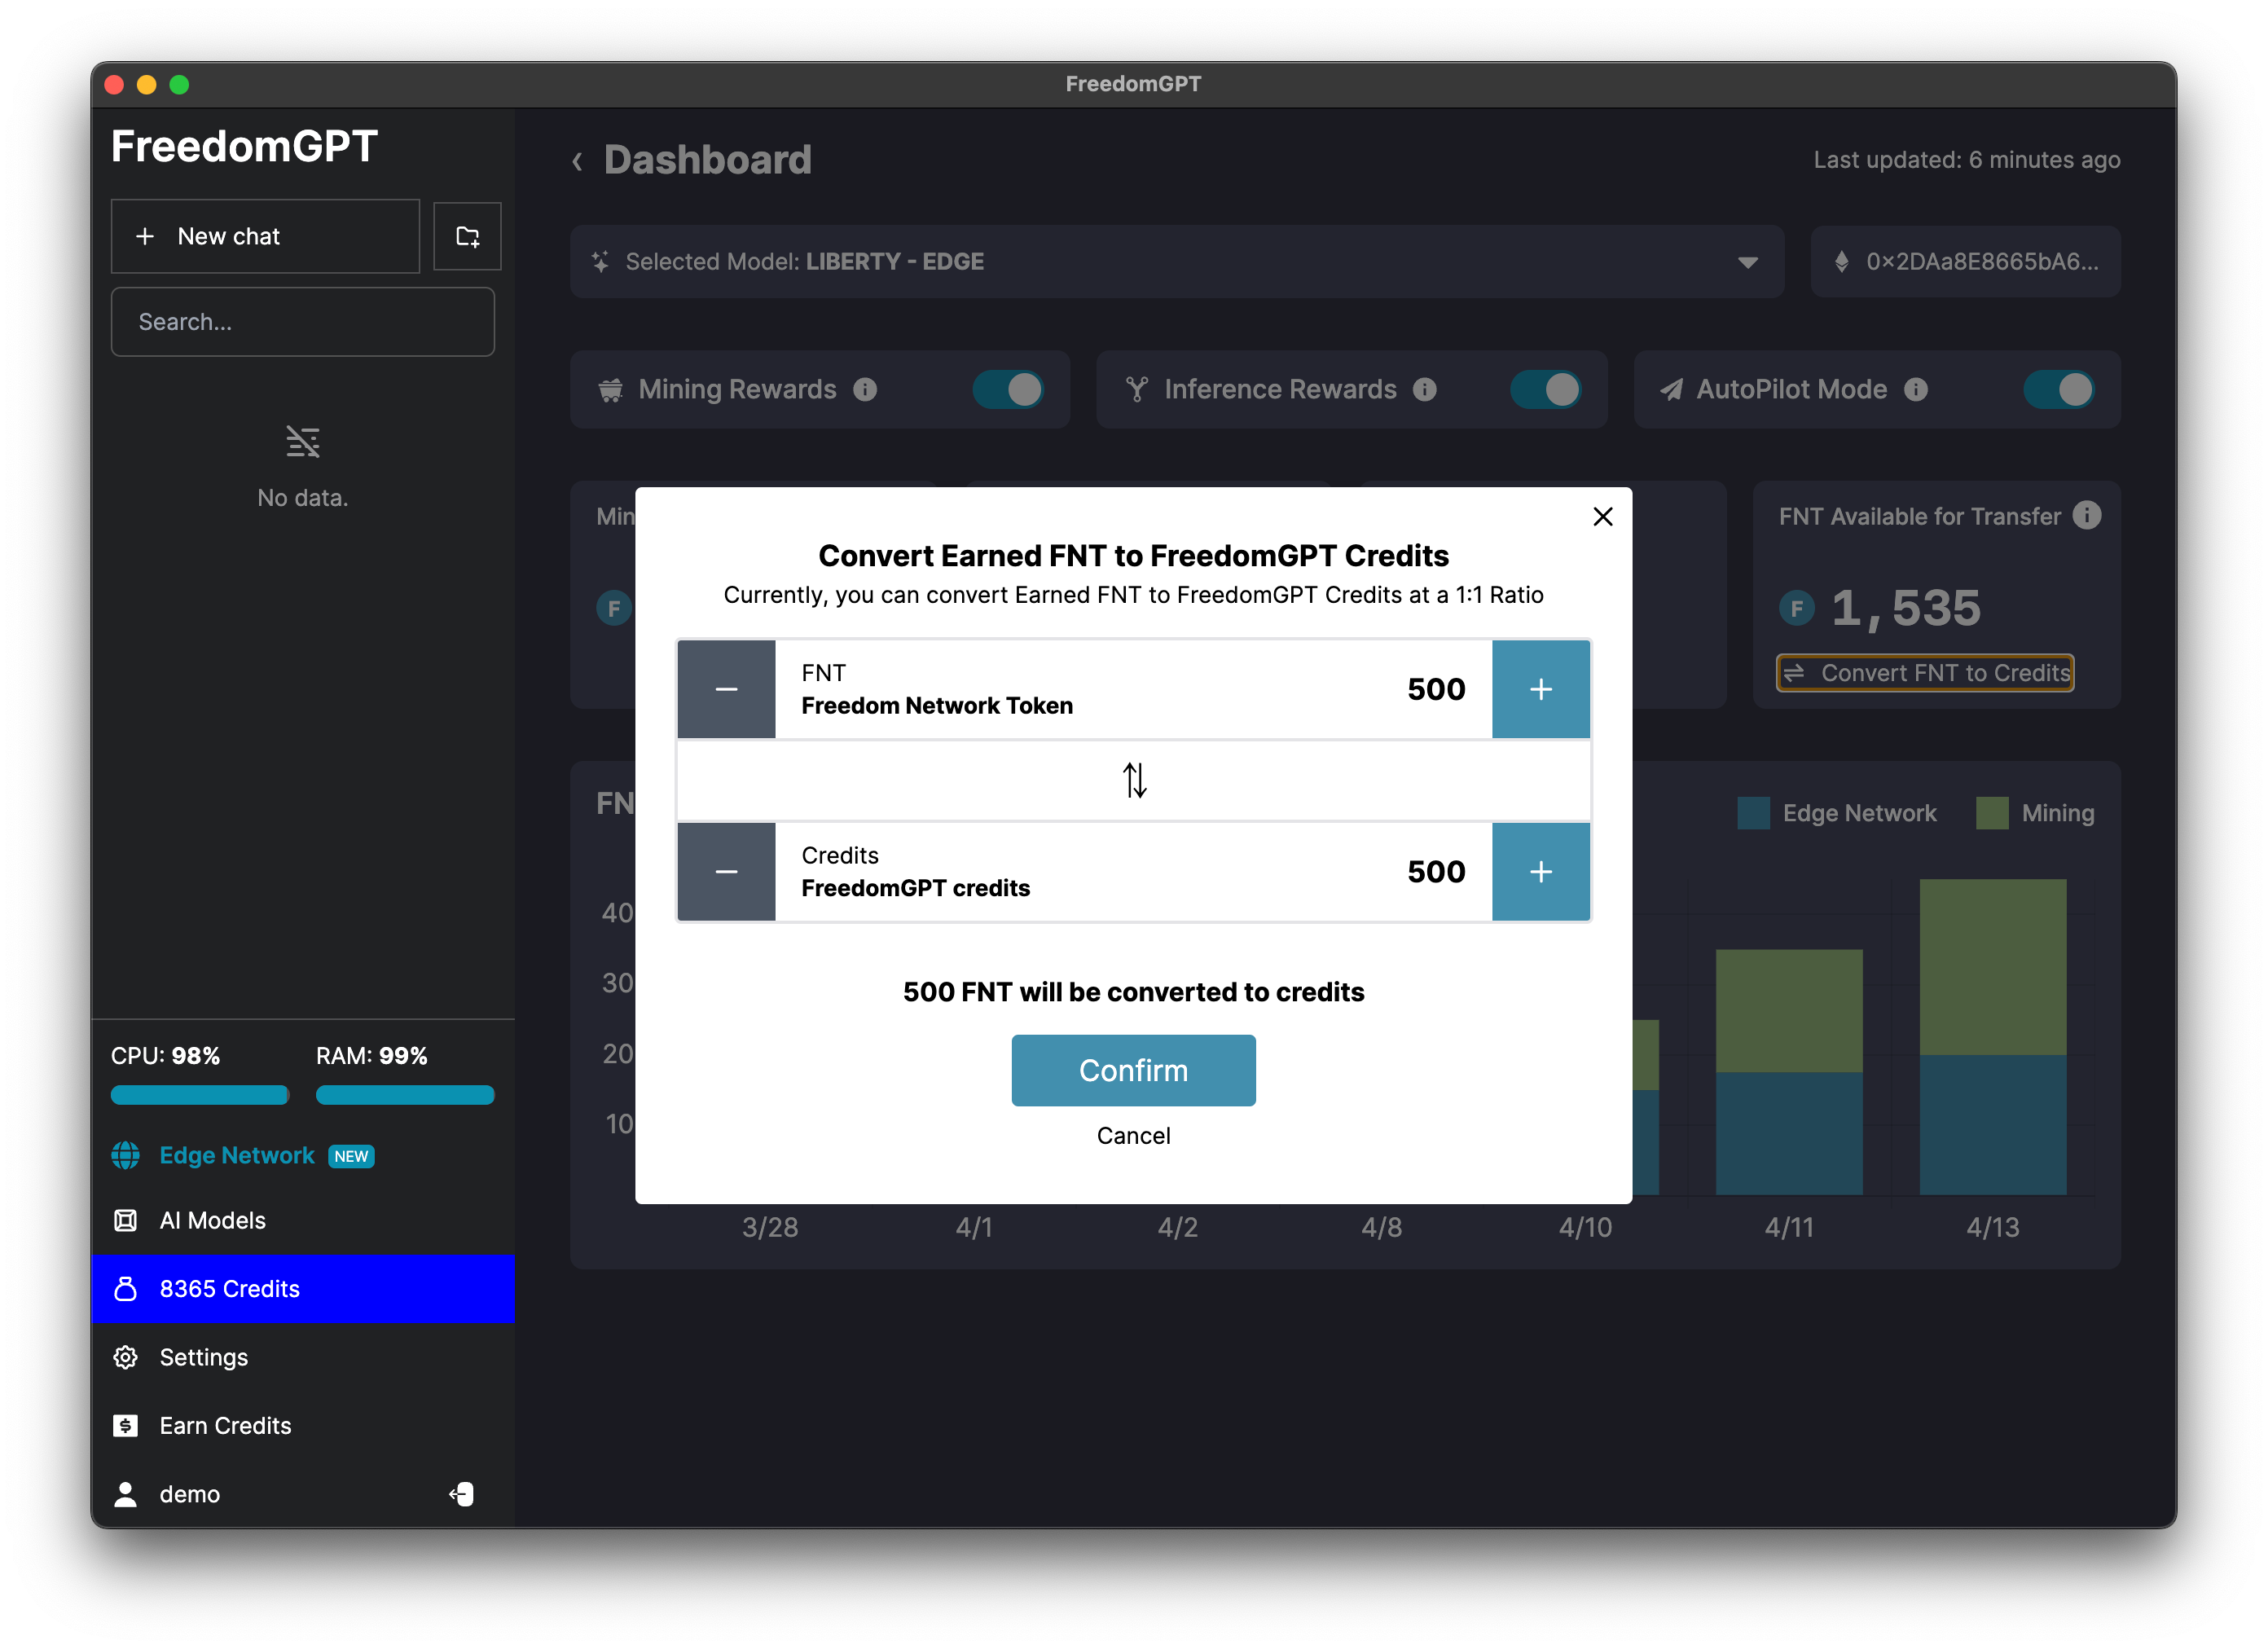Cancel the conversion dialog
This screenshot has width=2268, height=1649.
coord(1133,1135)
